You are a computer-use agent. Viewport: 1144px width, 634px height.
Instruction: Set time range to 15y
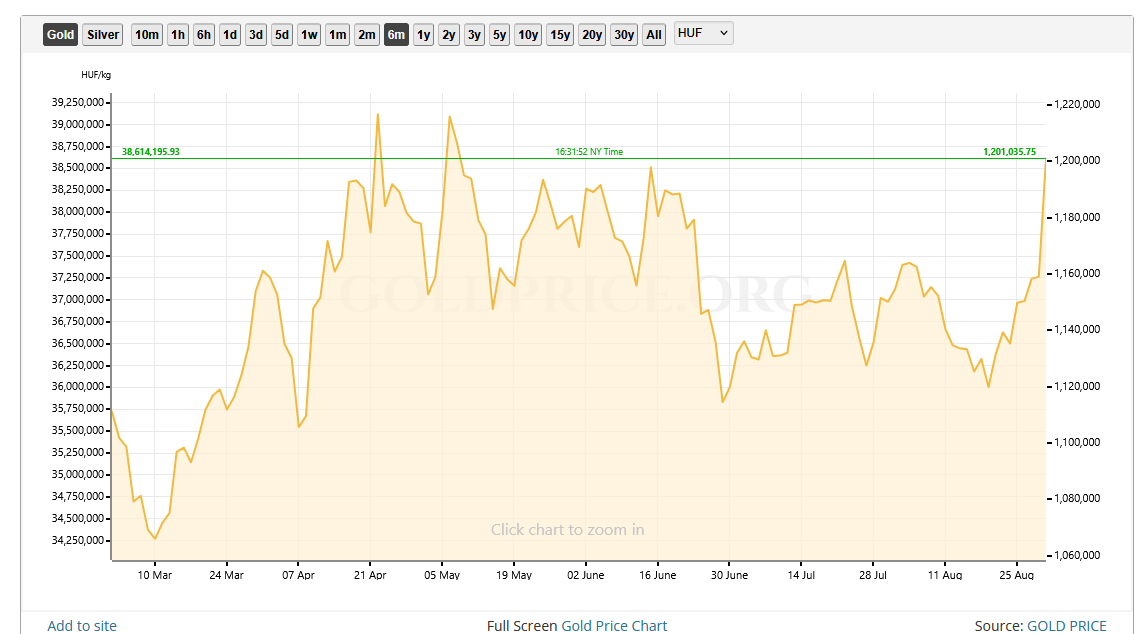560,34
